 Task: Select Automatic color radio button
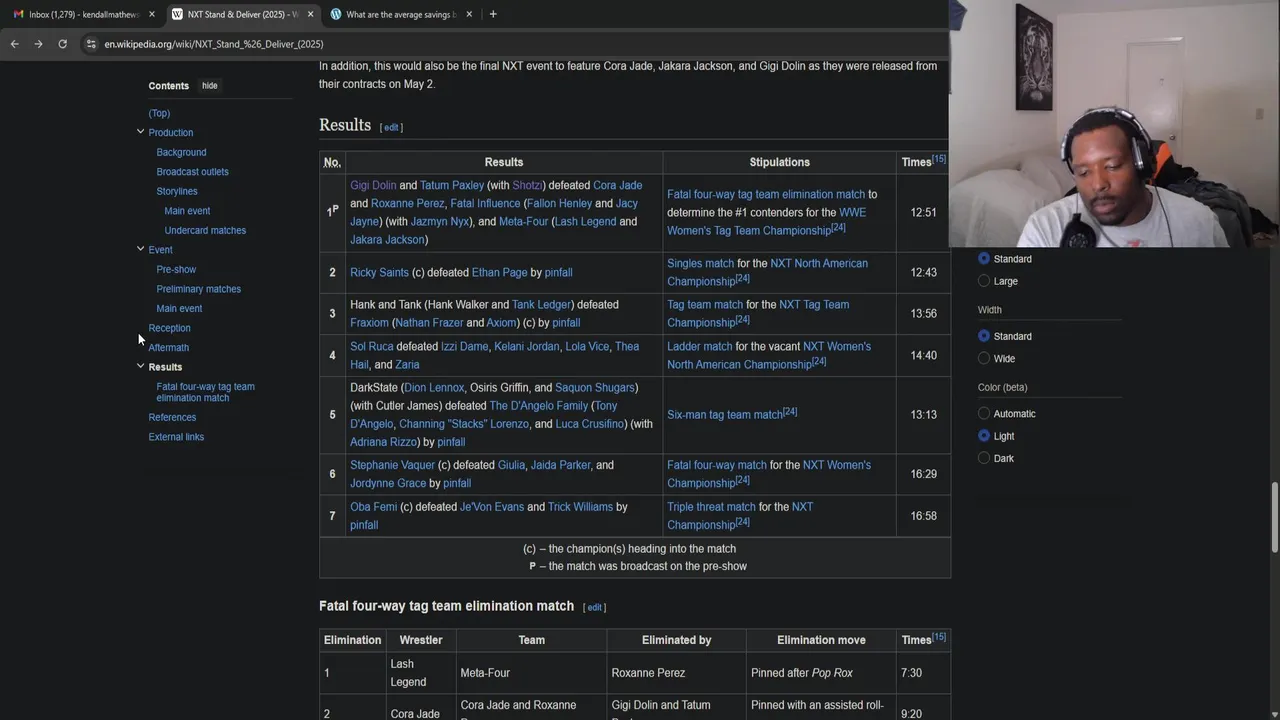984,413
